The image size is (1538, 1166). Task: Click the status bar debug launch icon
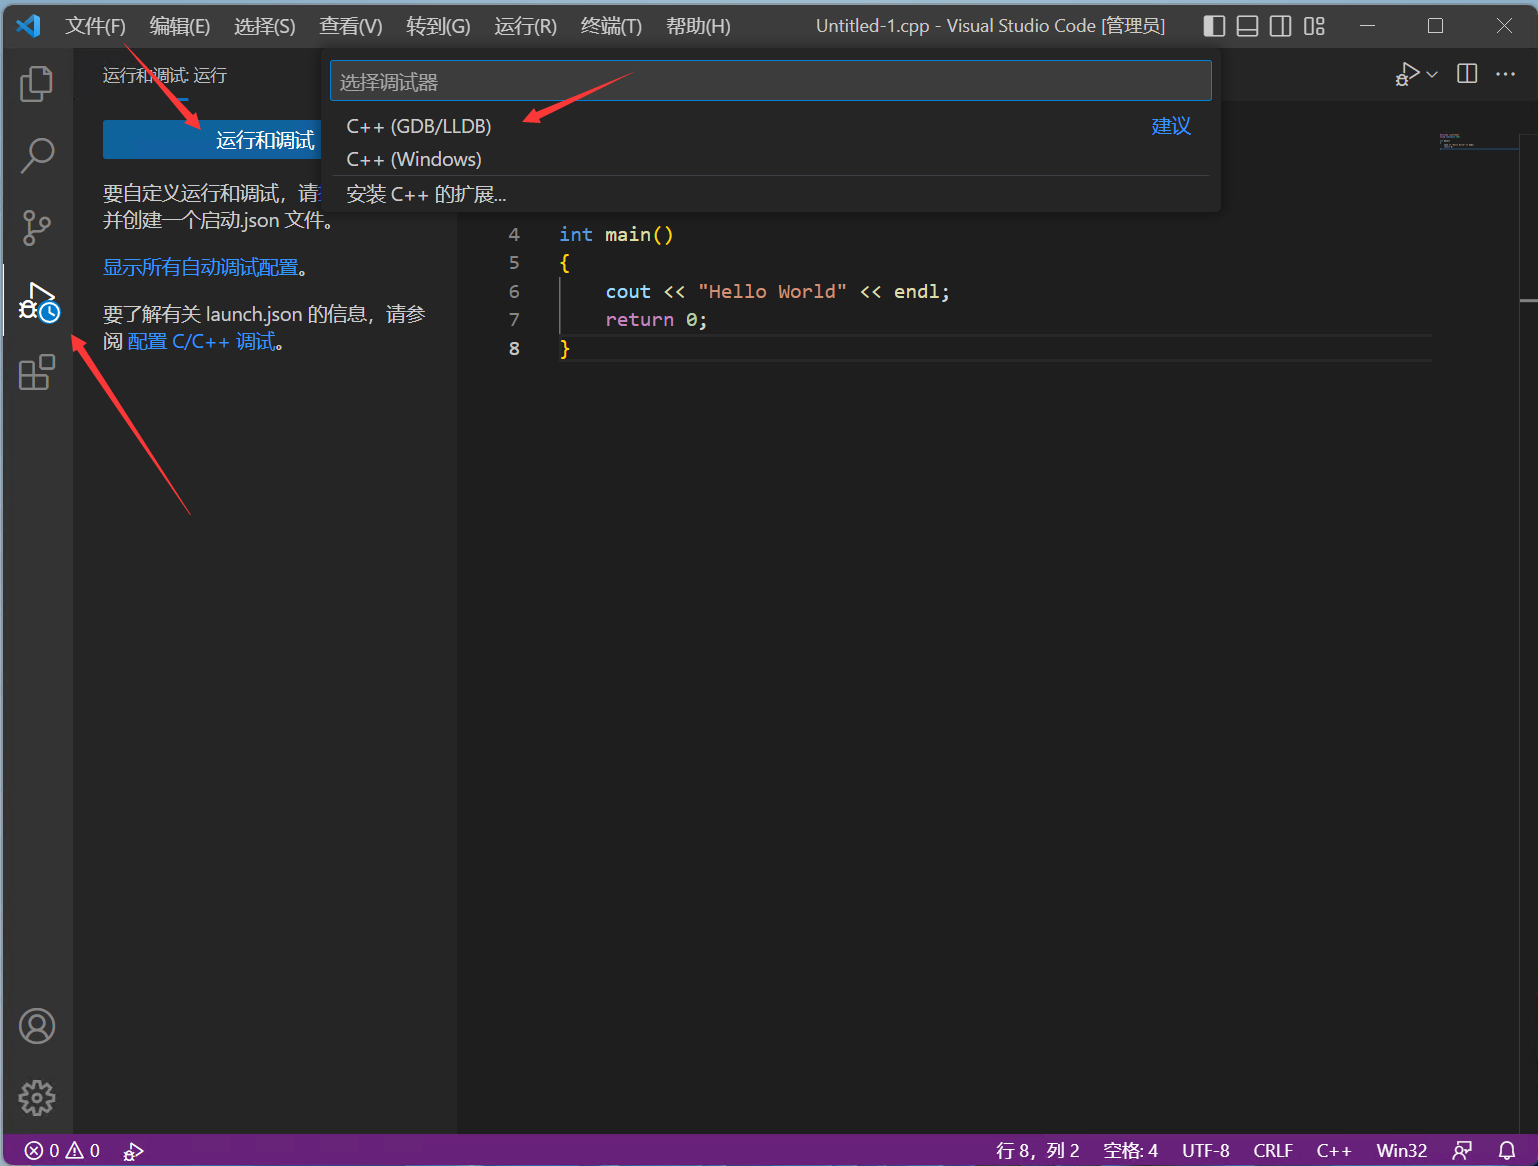(x=133, y=1151)
